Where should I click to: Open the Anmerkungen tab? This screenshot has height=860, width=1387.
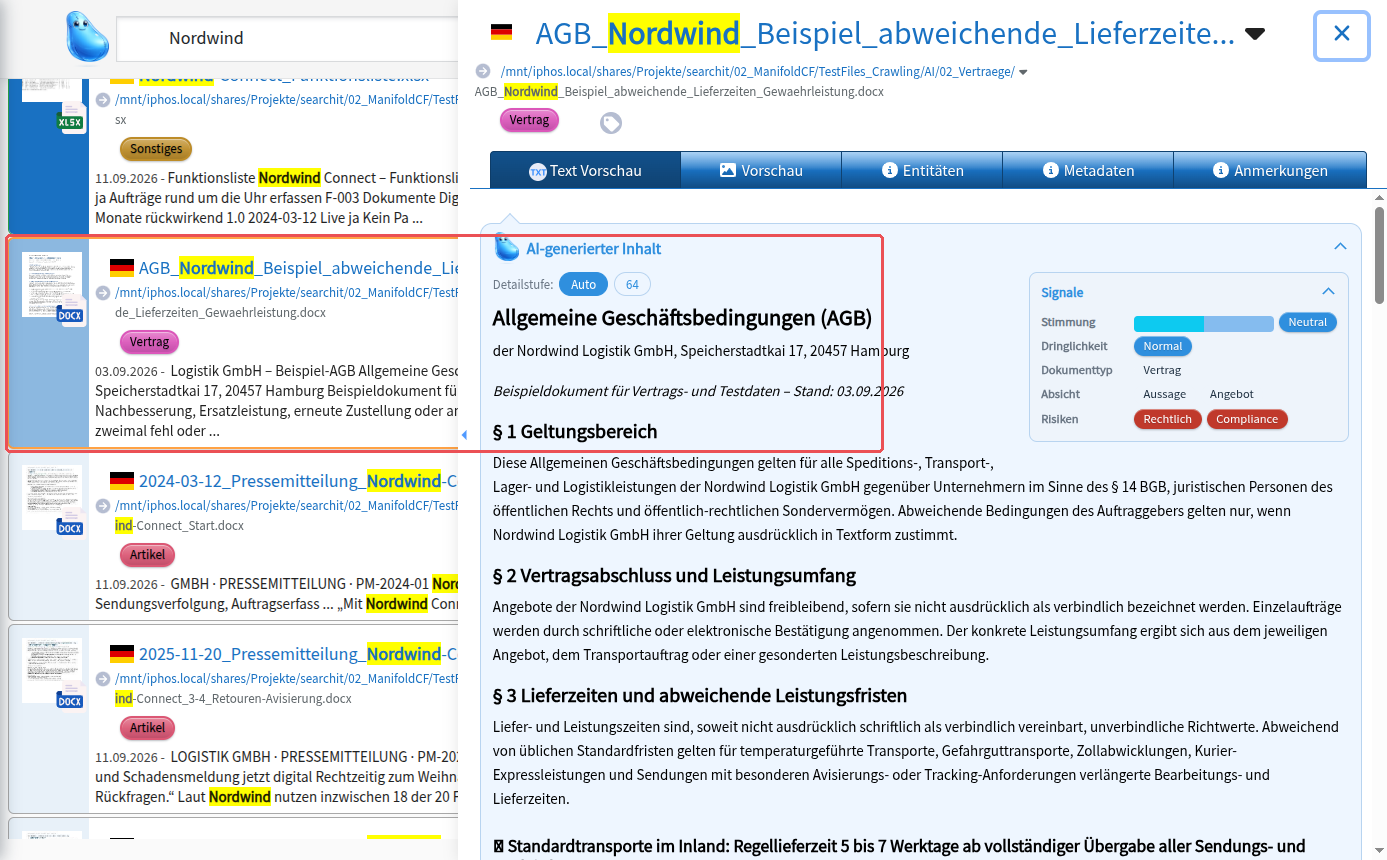click(1270, 170)
